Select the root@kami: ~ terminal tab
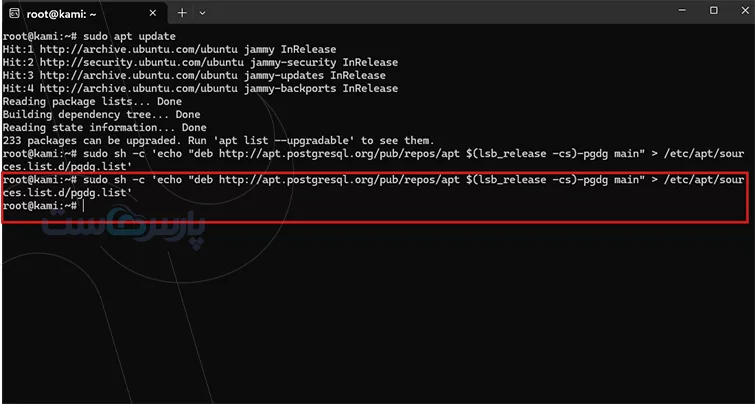 [x=85, y=13]
